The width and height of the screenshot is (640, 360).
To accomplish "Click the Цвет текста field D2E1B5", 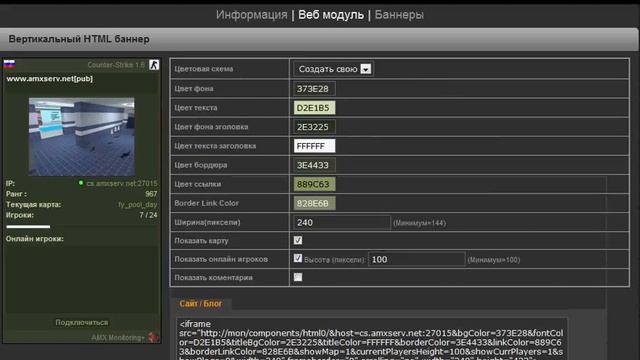I will pos(314,108).
